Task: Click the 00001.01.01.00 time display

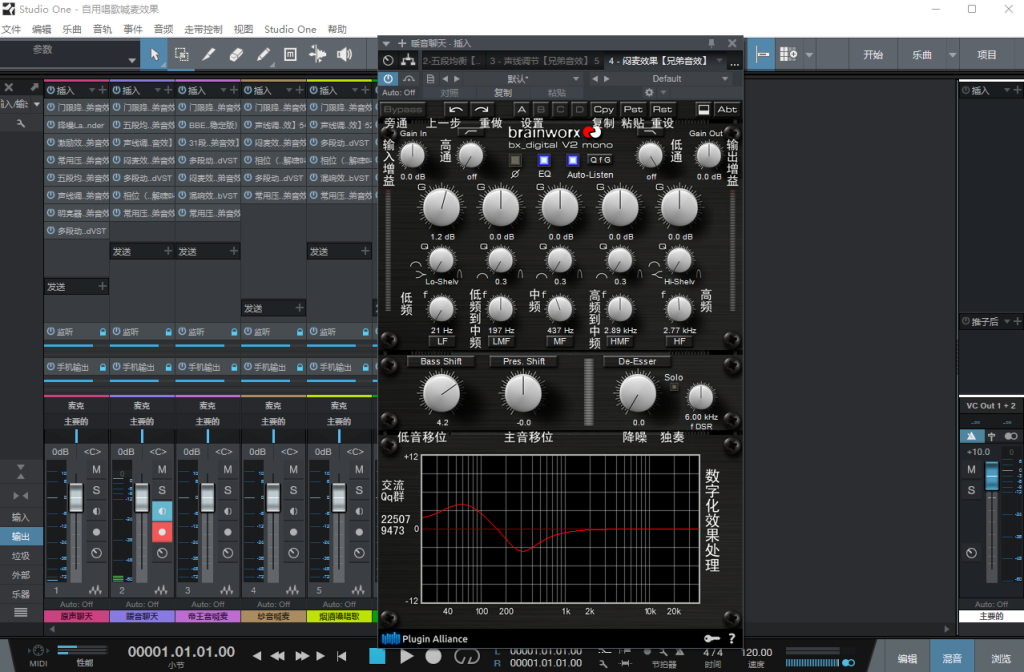Action: (181, 652)
